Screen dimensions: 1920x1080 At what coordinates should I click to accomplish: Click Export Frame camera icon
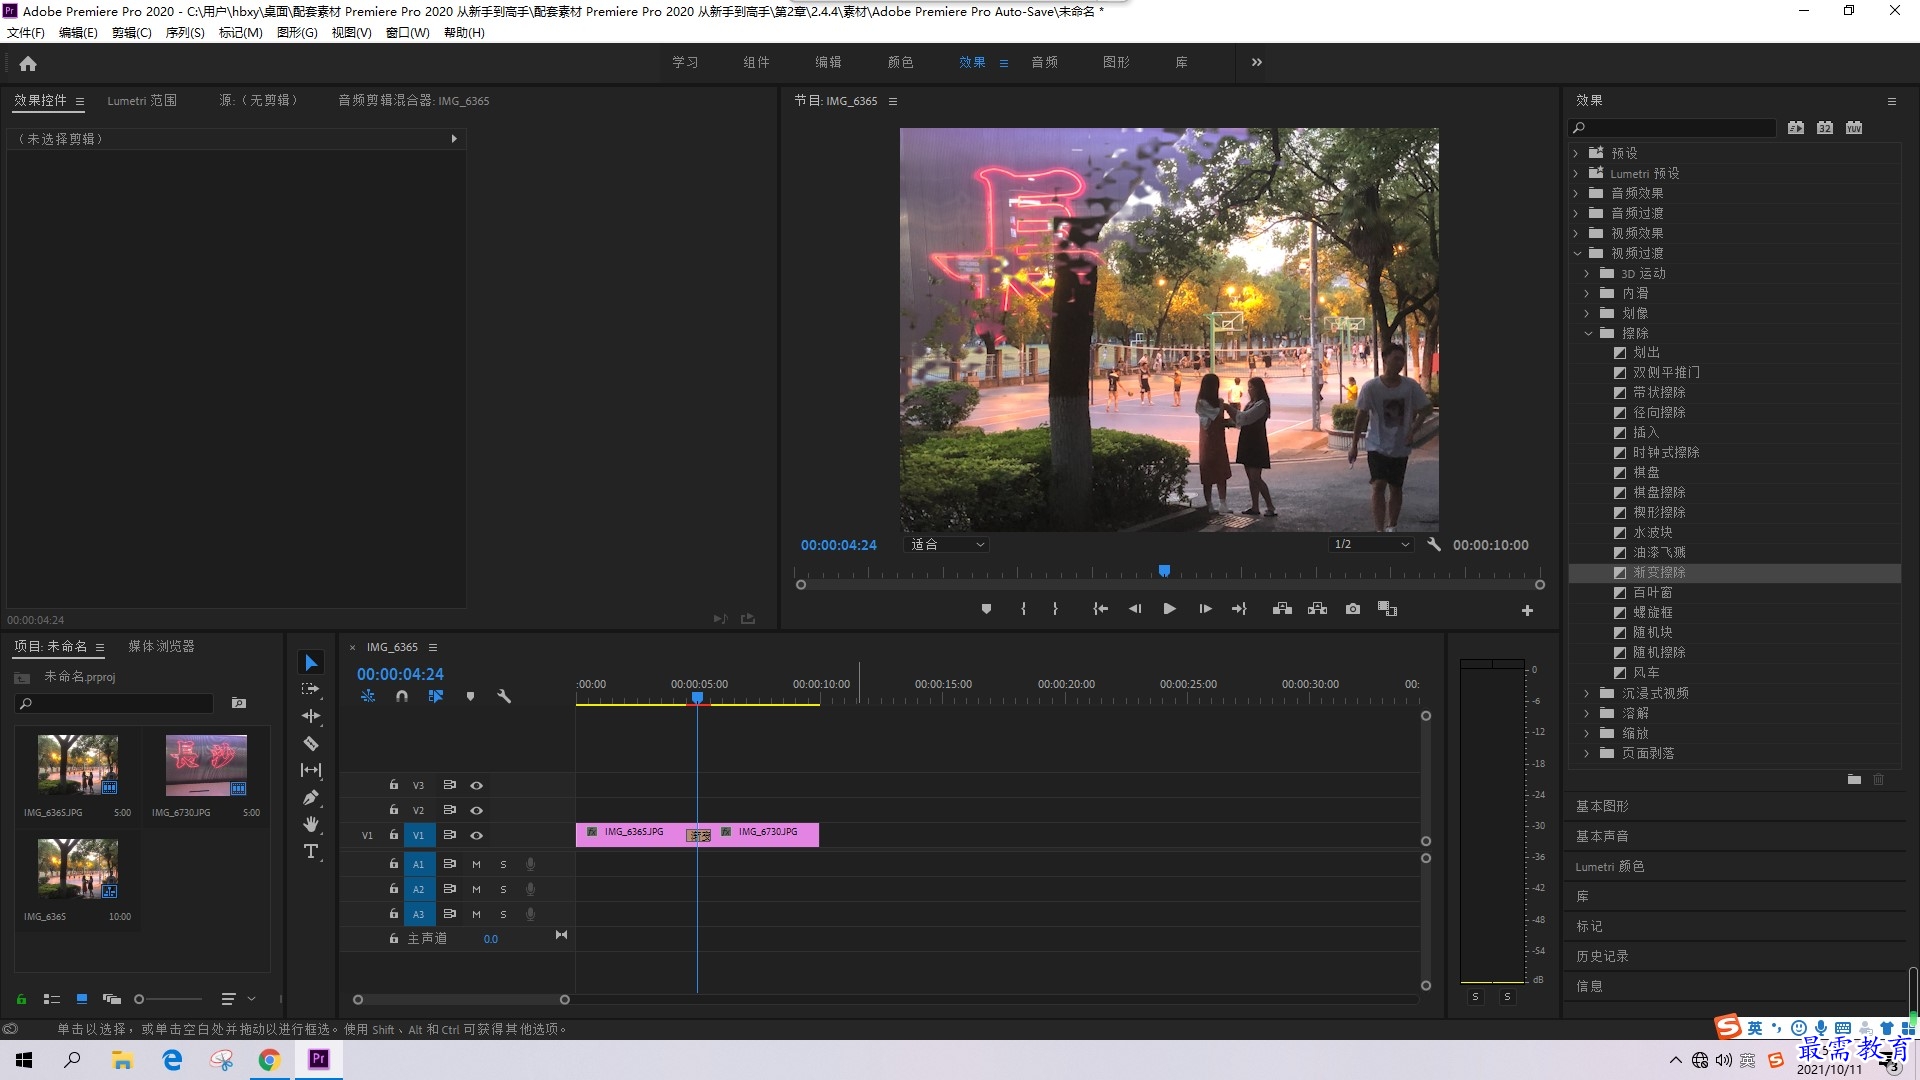[1353, 609]
